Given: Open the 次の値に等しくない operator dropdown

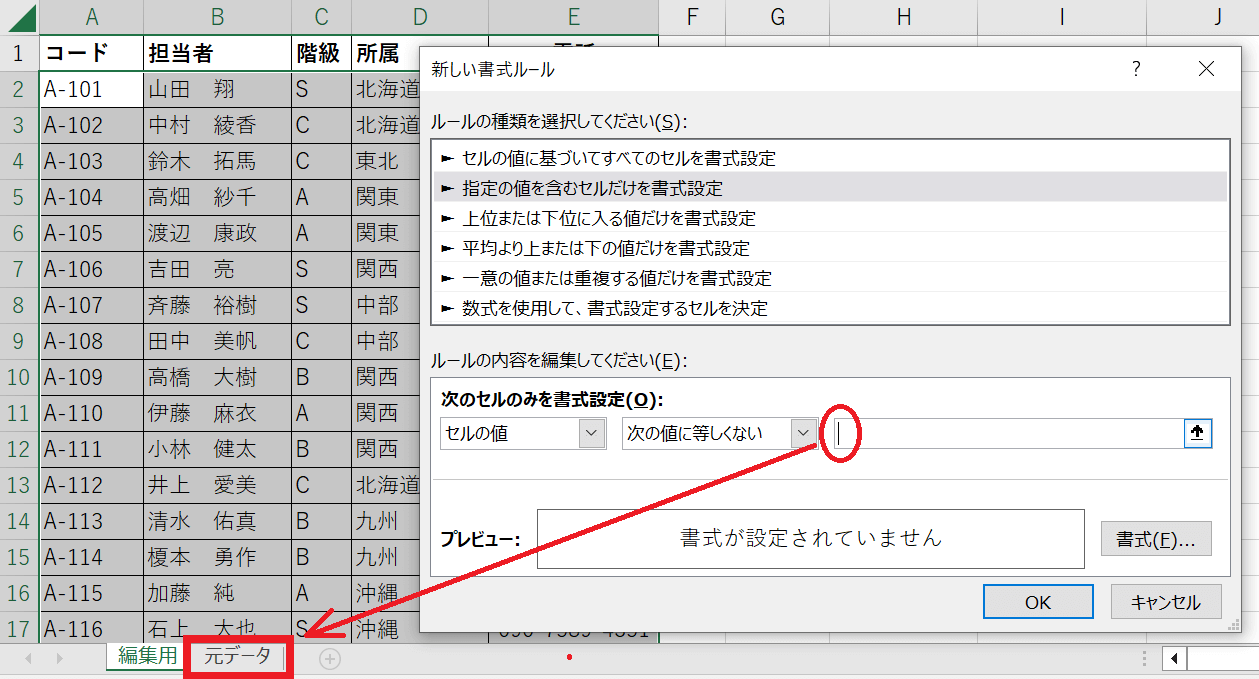Looking at the screenshot, I should [802, 433].
